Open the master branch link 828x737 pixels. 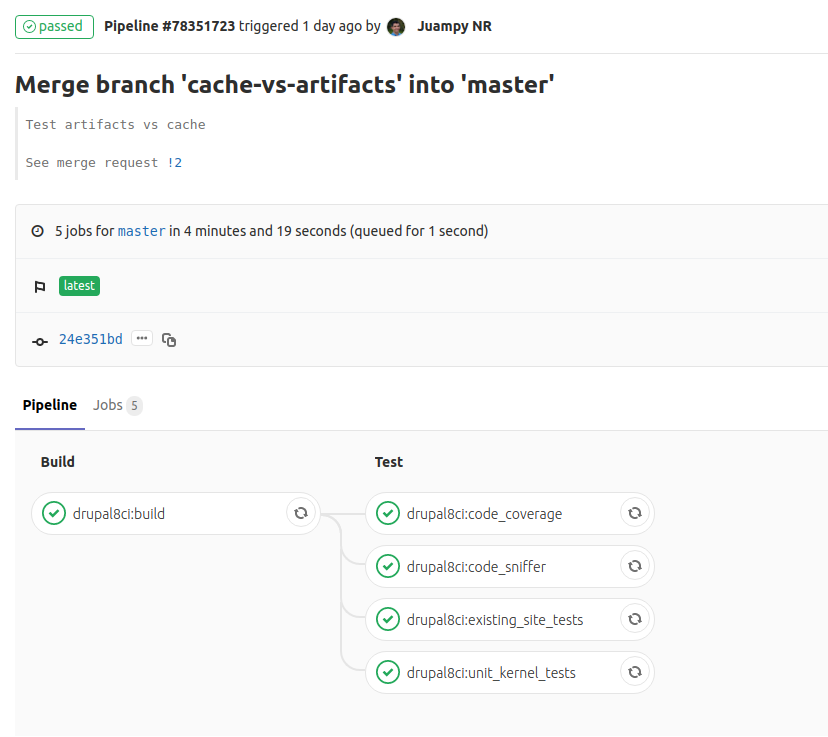(142, 231)
